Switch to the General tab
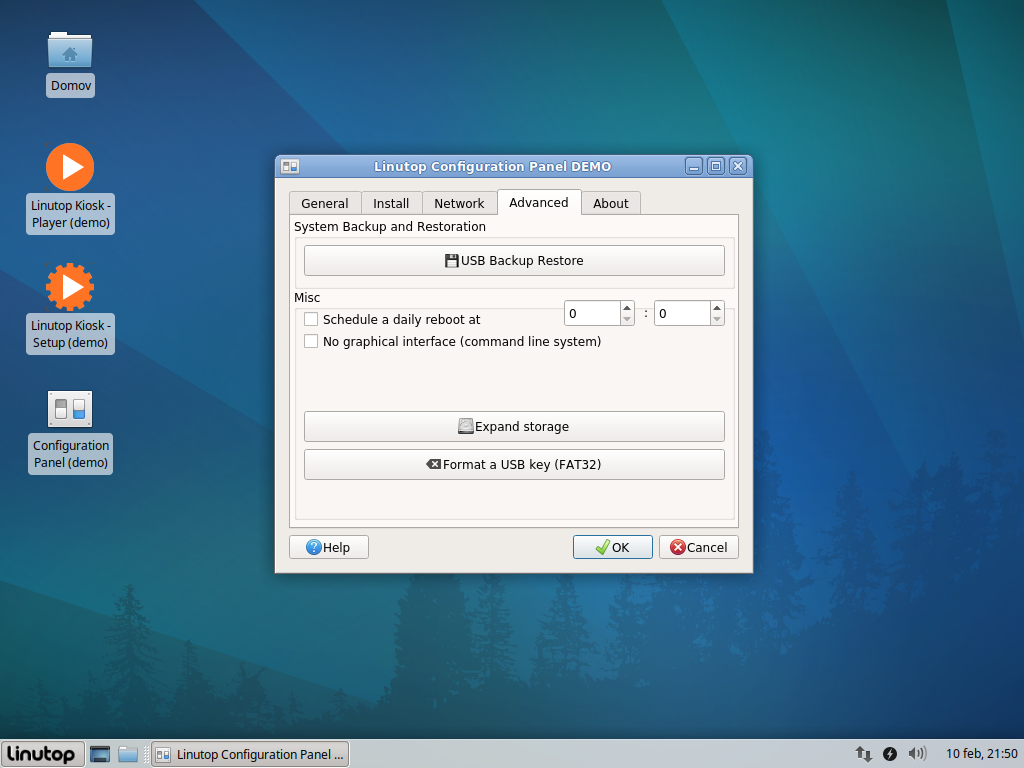 coord(325,203)
